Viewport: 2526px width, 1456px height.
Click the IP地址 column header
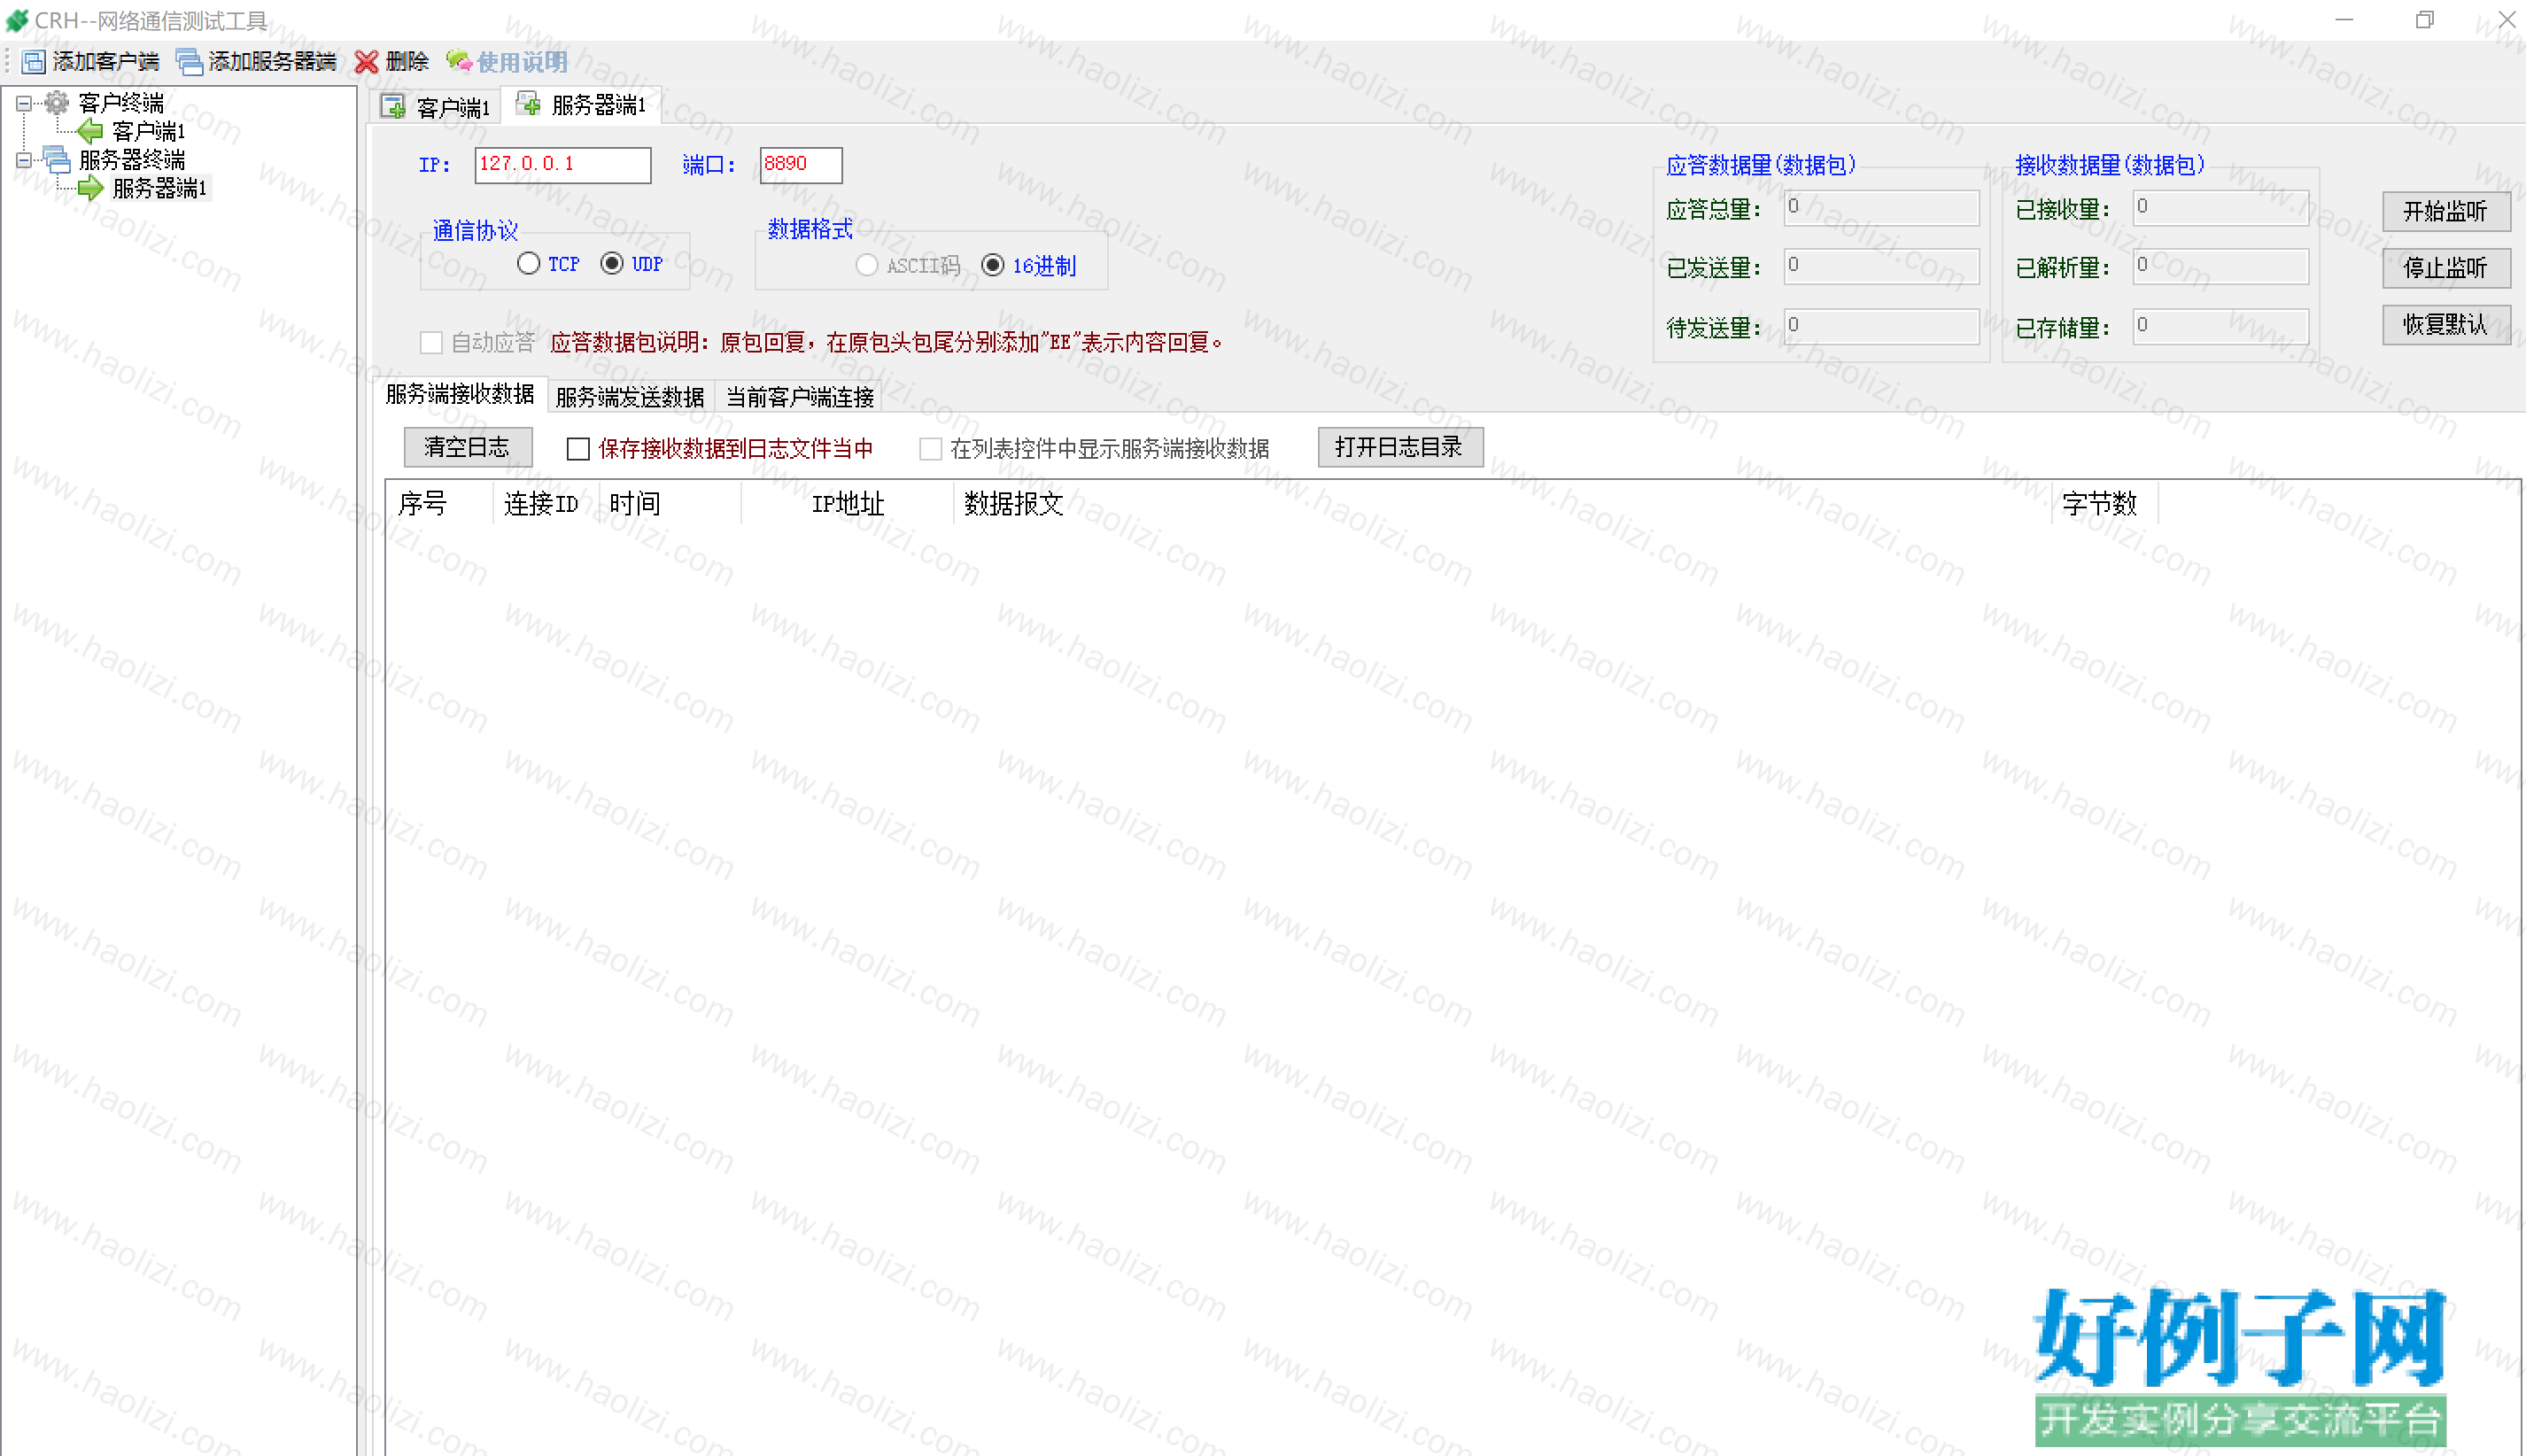pos(848,504)
